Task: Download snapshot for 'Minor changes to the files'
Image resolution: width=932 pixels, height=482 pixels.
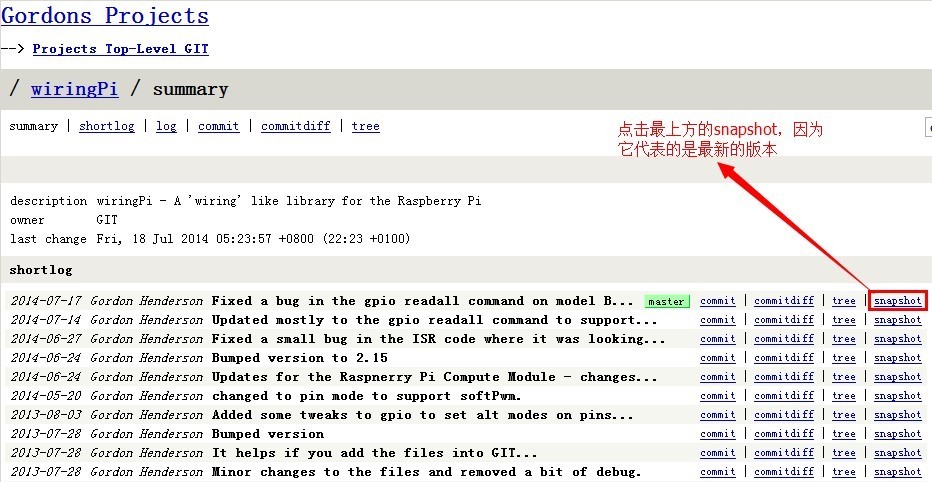Action: 898,472
